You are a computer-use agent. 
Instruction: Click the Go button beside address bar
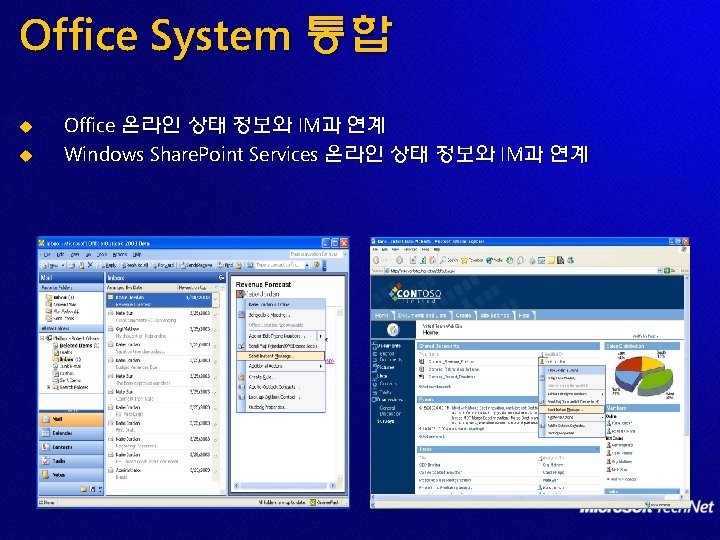tap(667, 271)
